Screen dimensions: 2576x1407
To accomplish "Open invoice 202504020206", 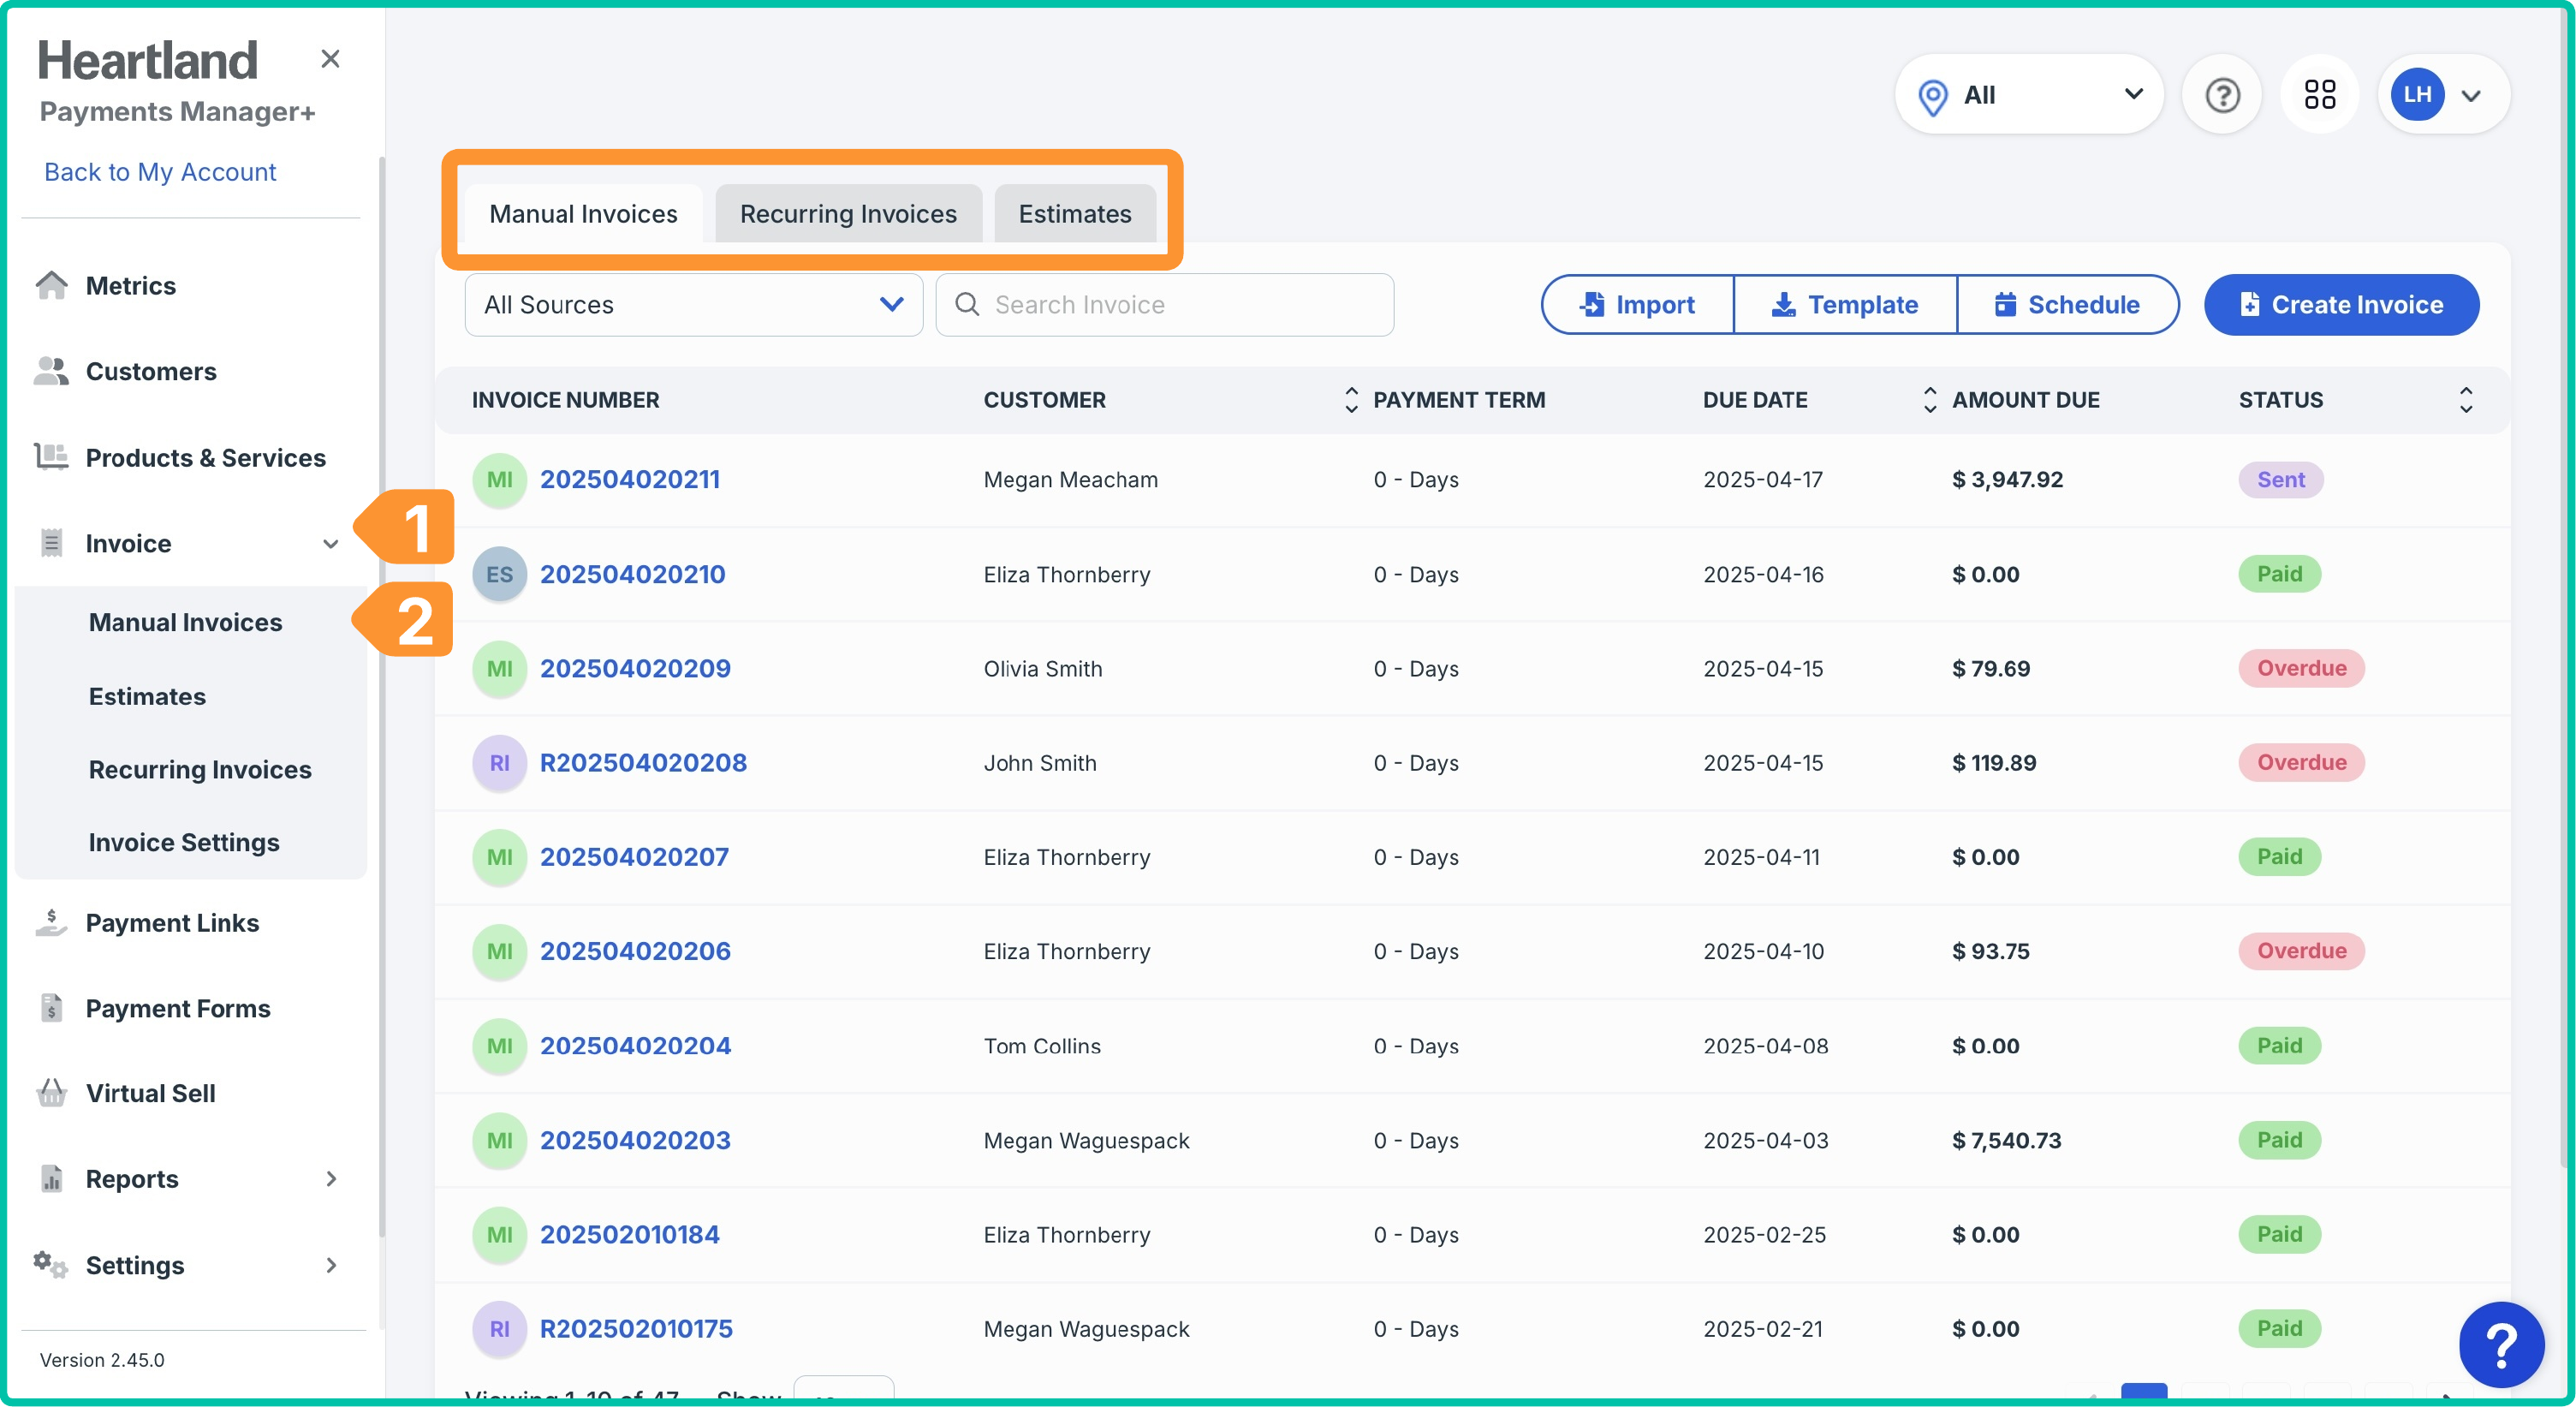I will click(635, 951).
